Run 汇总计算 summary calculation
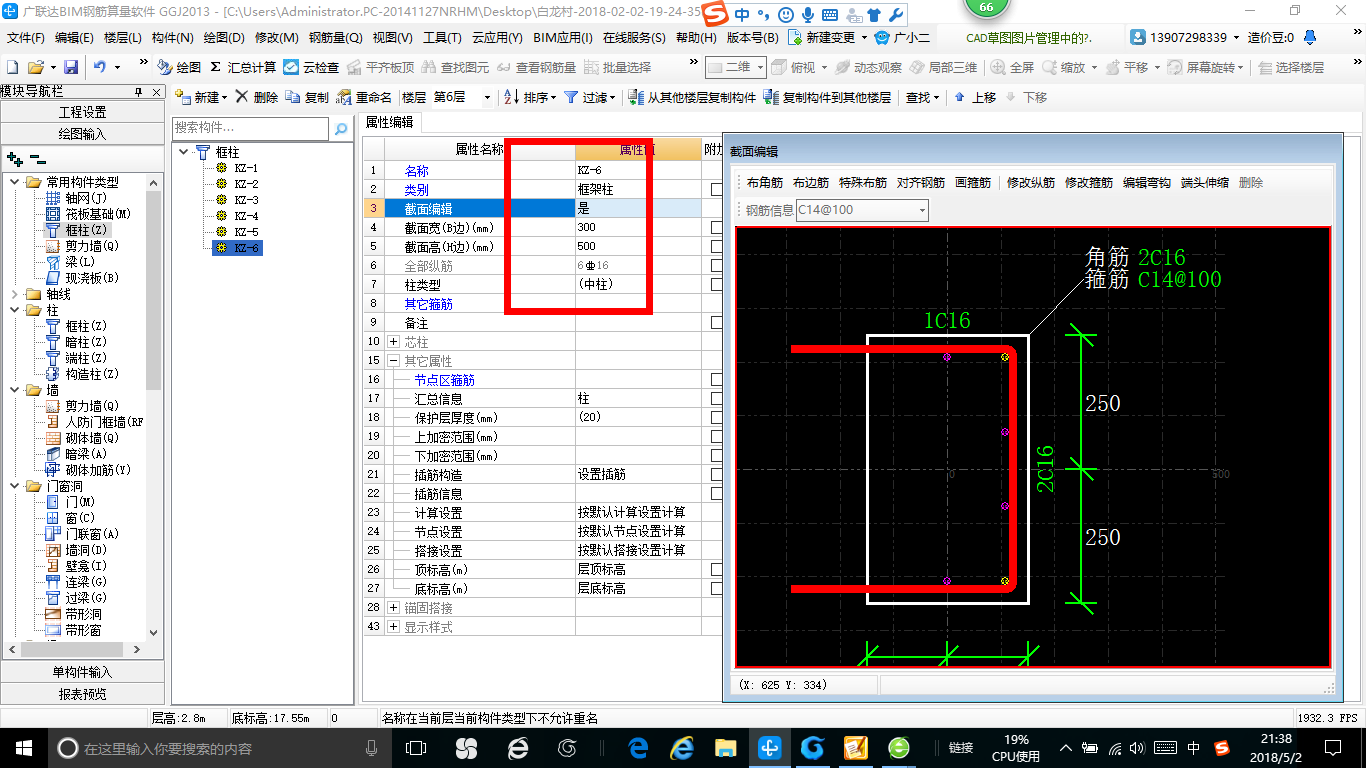The image size is (1366, 768). click(x=243, y=67)
